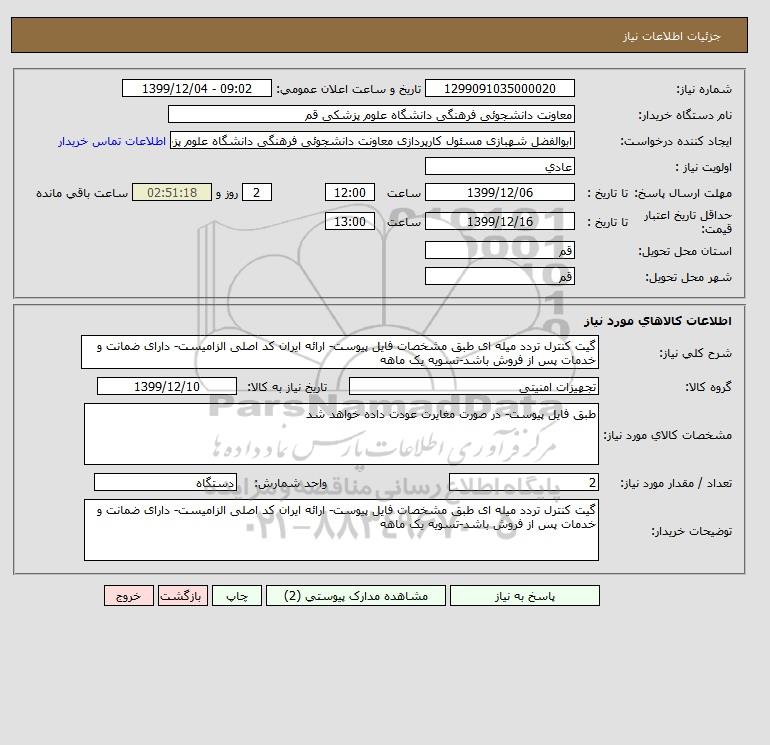Click the بازگشت back button
The height and width of the screenshot is (745, 770).
pos(183,596)
